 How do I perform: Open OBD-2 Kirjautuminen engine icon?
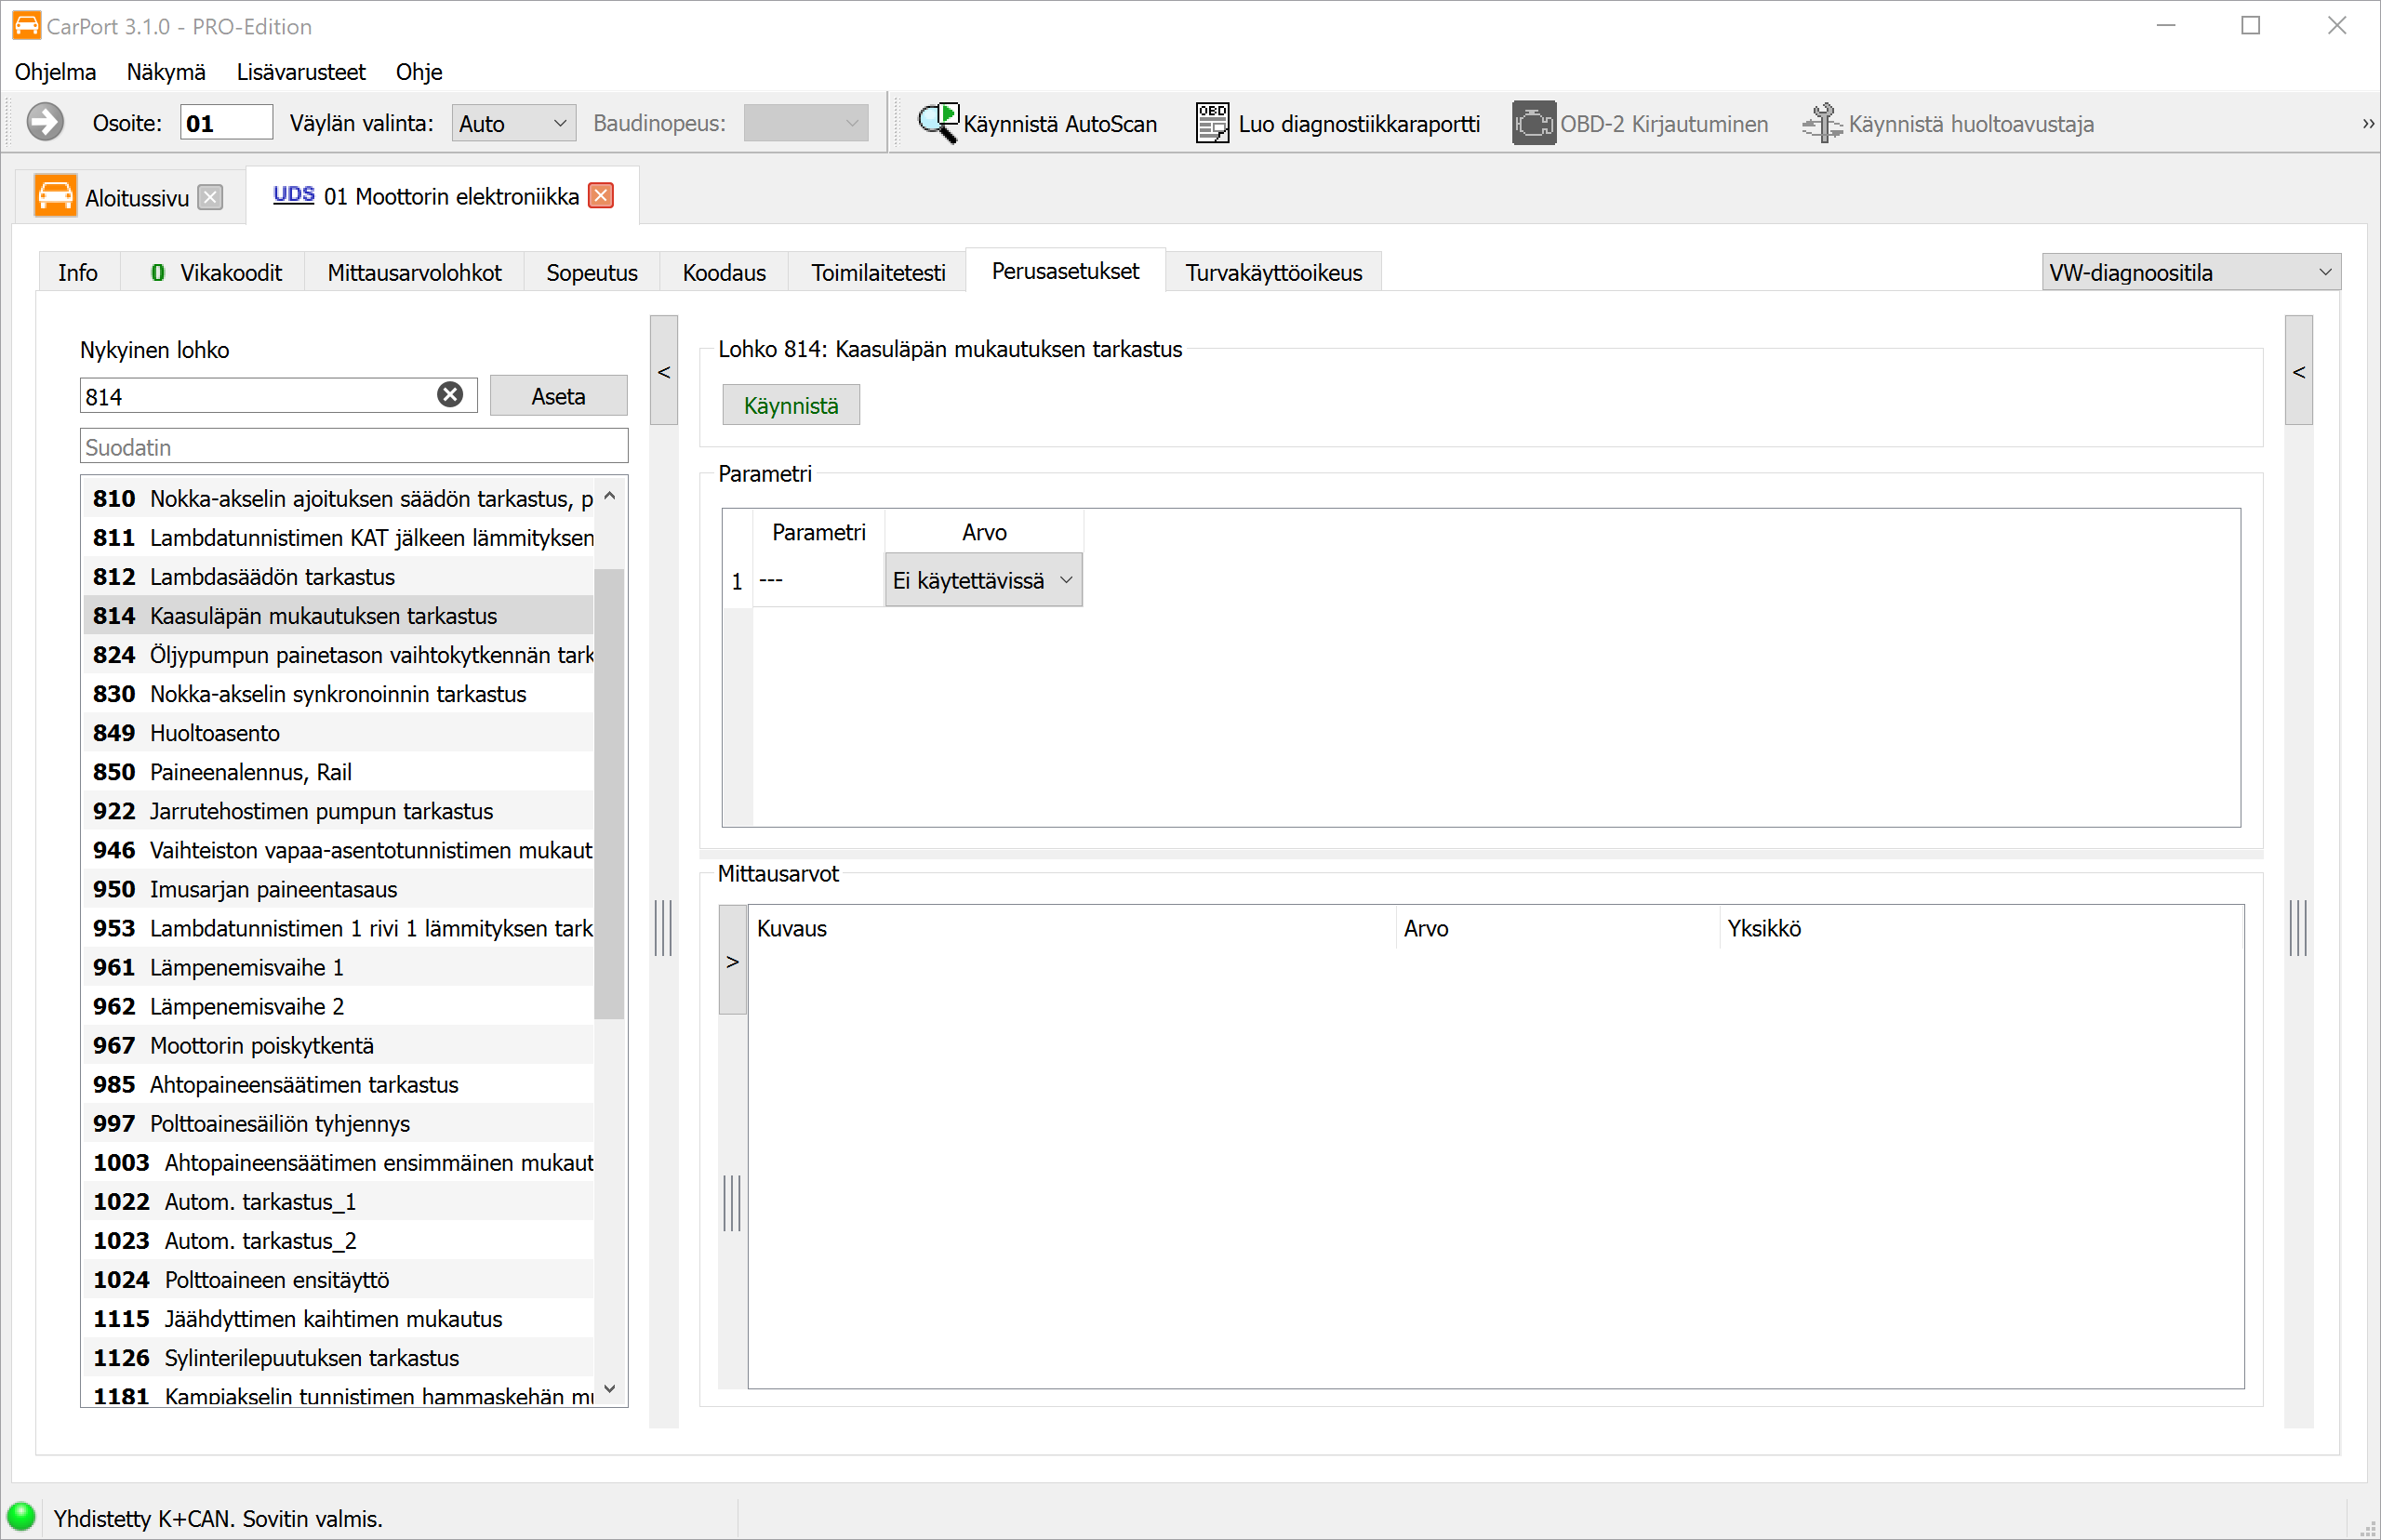click(1533, 123)
